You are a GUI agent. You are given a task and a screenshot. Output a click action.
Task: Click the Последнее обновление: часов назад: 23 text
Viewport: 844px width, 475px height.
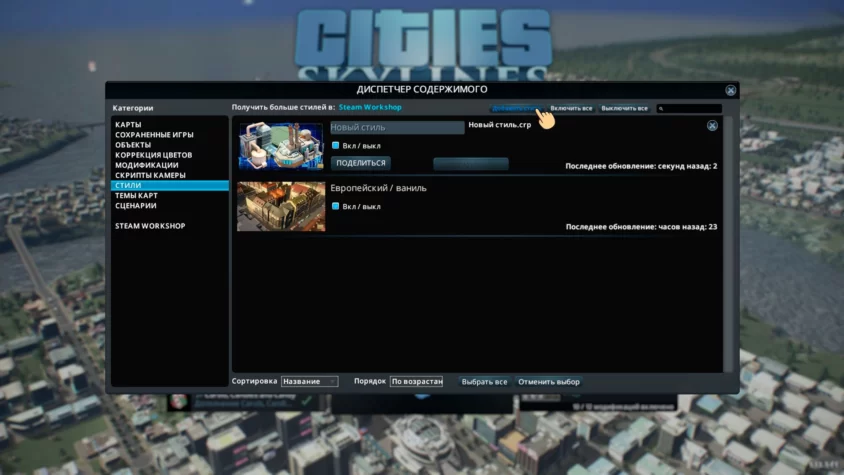641,227
